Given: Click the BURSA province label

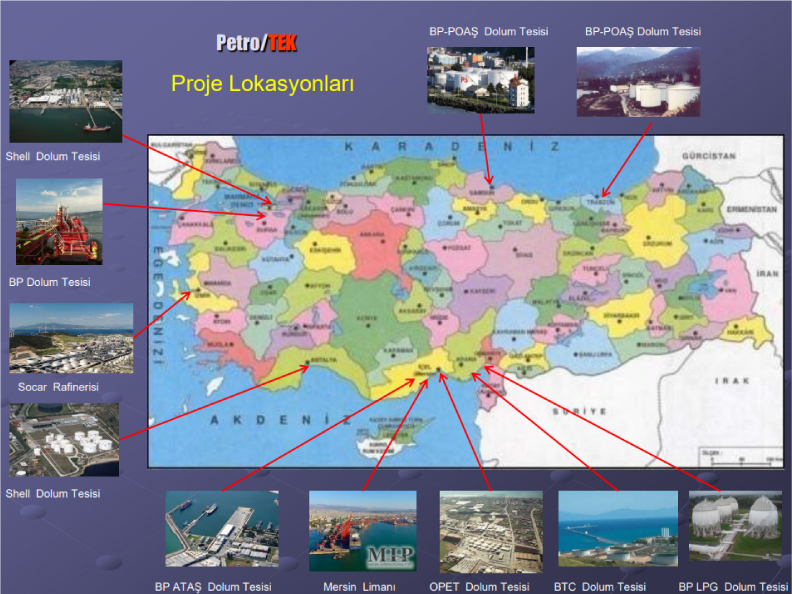Looking at the screenshot, I should tap(267, 230).
